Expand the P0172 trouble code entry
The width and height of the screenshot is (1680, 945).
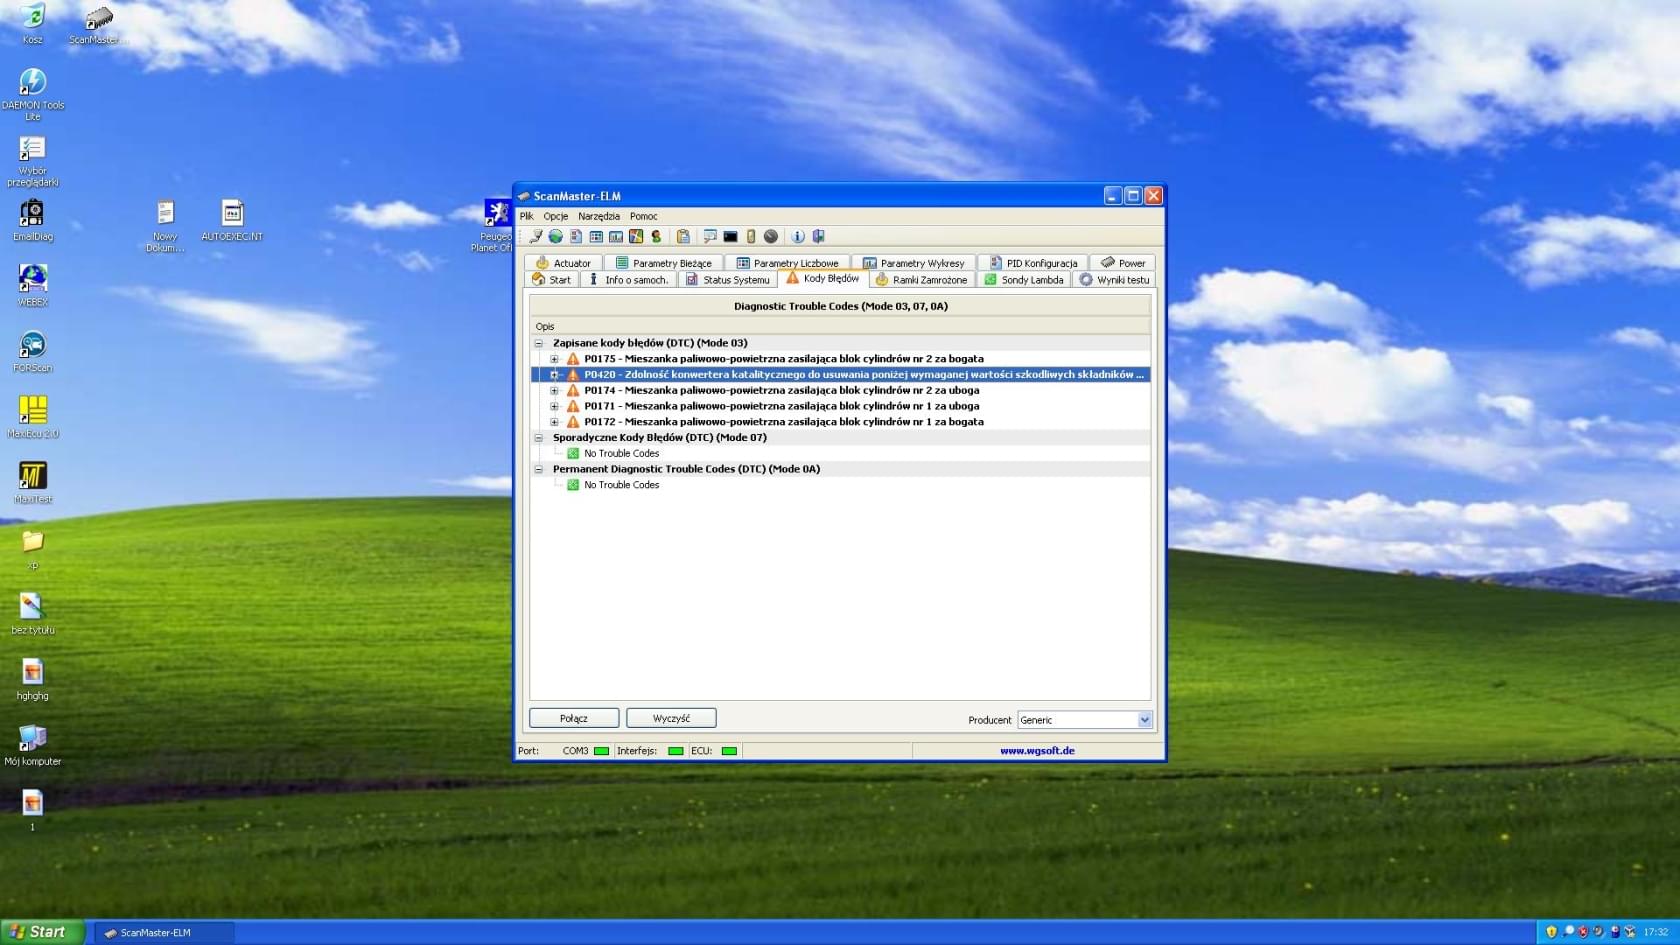tap(554, 422)
